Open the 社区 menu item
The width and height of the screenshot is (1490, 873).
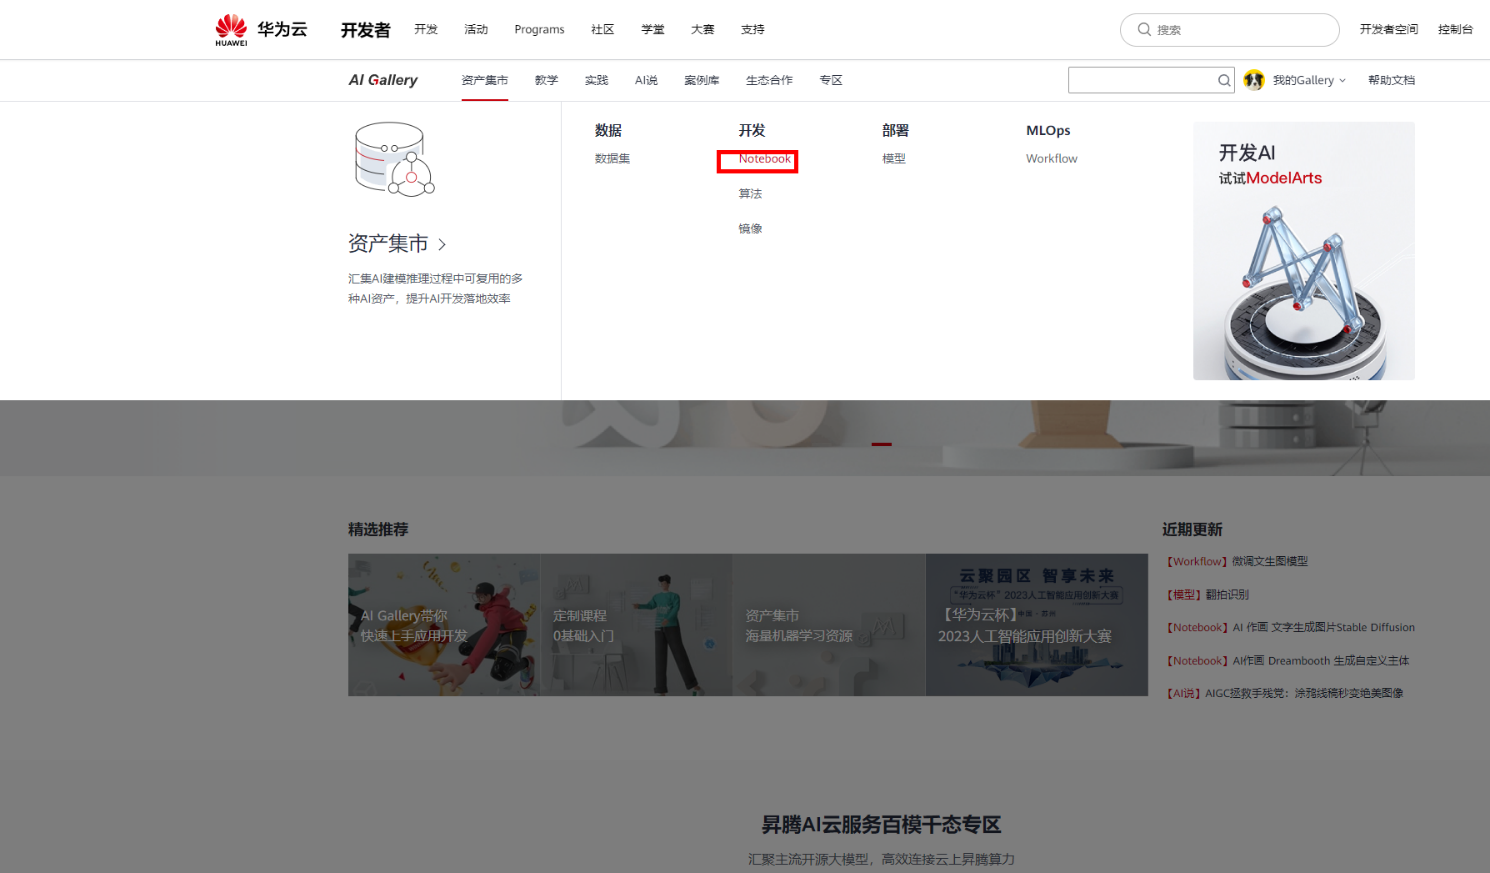click(x=602, y=29)
